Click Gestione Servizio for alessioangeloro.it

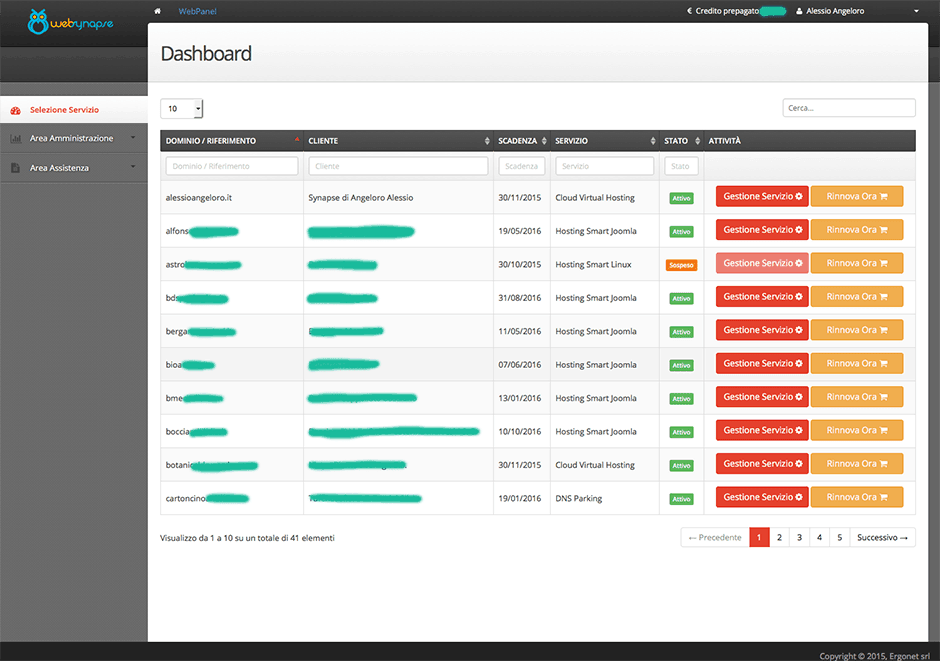[x=762, y=197]
